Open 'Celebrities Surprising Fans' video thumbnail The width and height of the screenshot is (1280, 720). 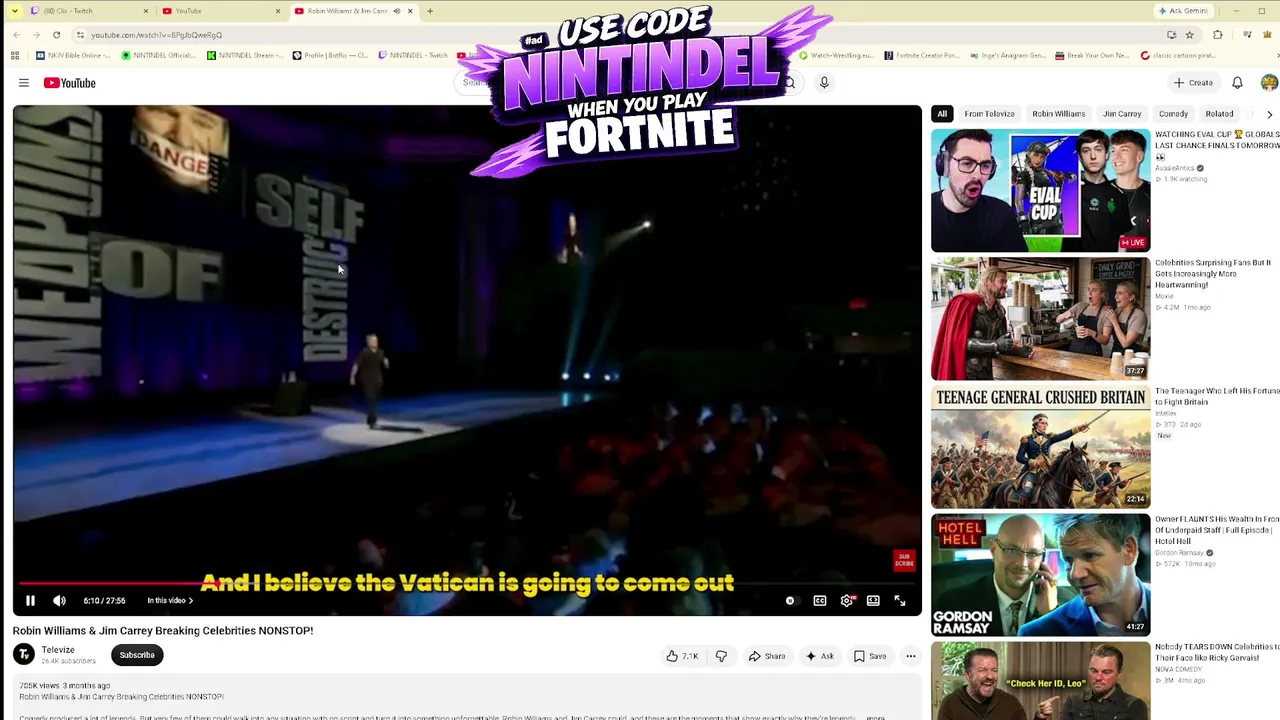[1040, 318]
